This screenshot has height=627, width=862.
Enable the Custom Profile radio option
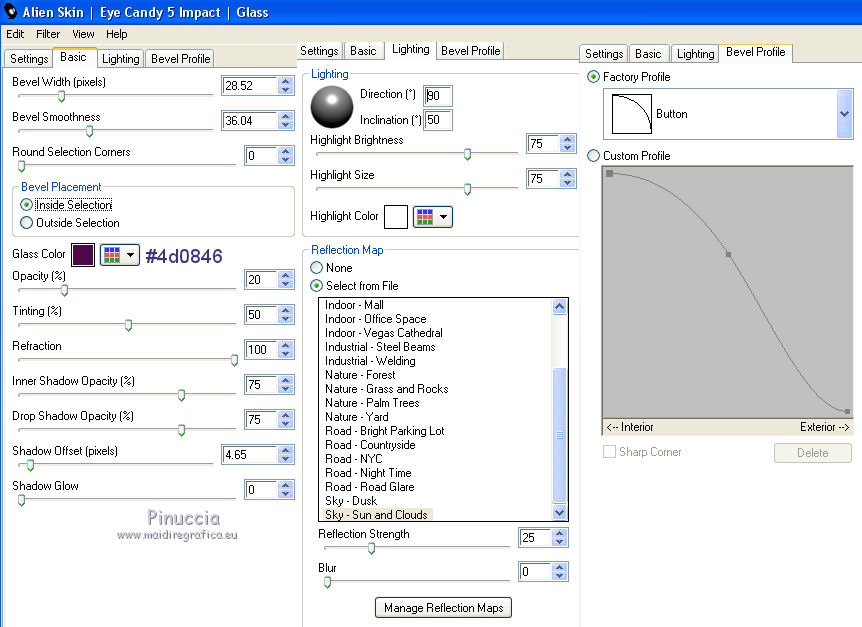[x=594, y=156]
